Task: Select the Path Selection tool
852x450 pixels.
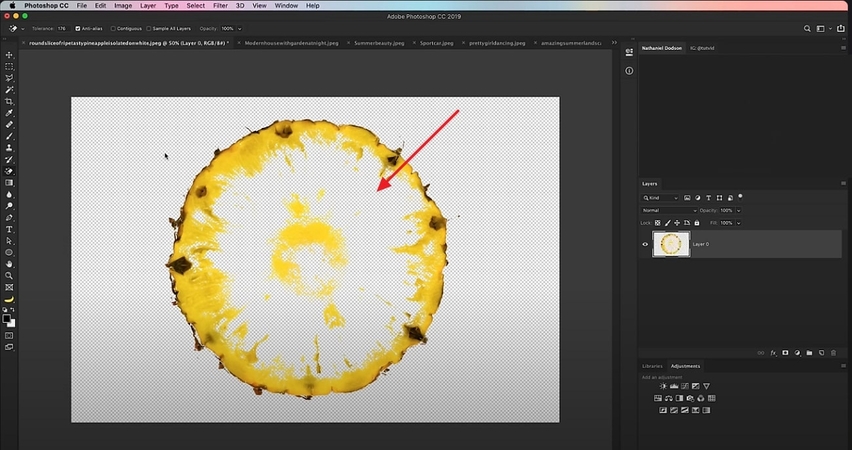Action: pos(9,241)
